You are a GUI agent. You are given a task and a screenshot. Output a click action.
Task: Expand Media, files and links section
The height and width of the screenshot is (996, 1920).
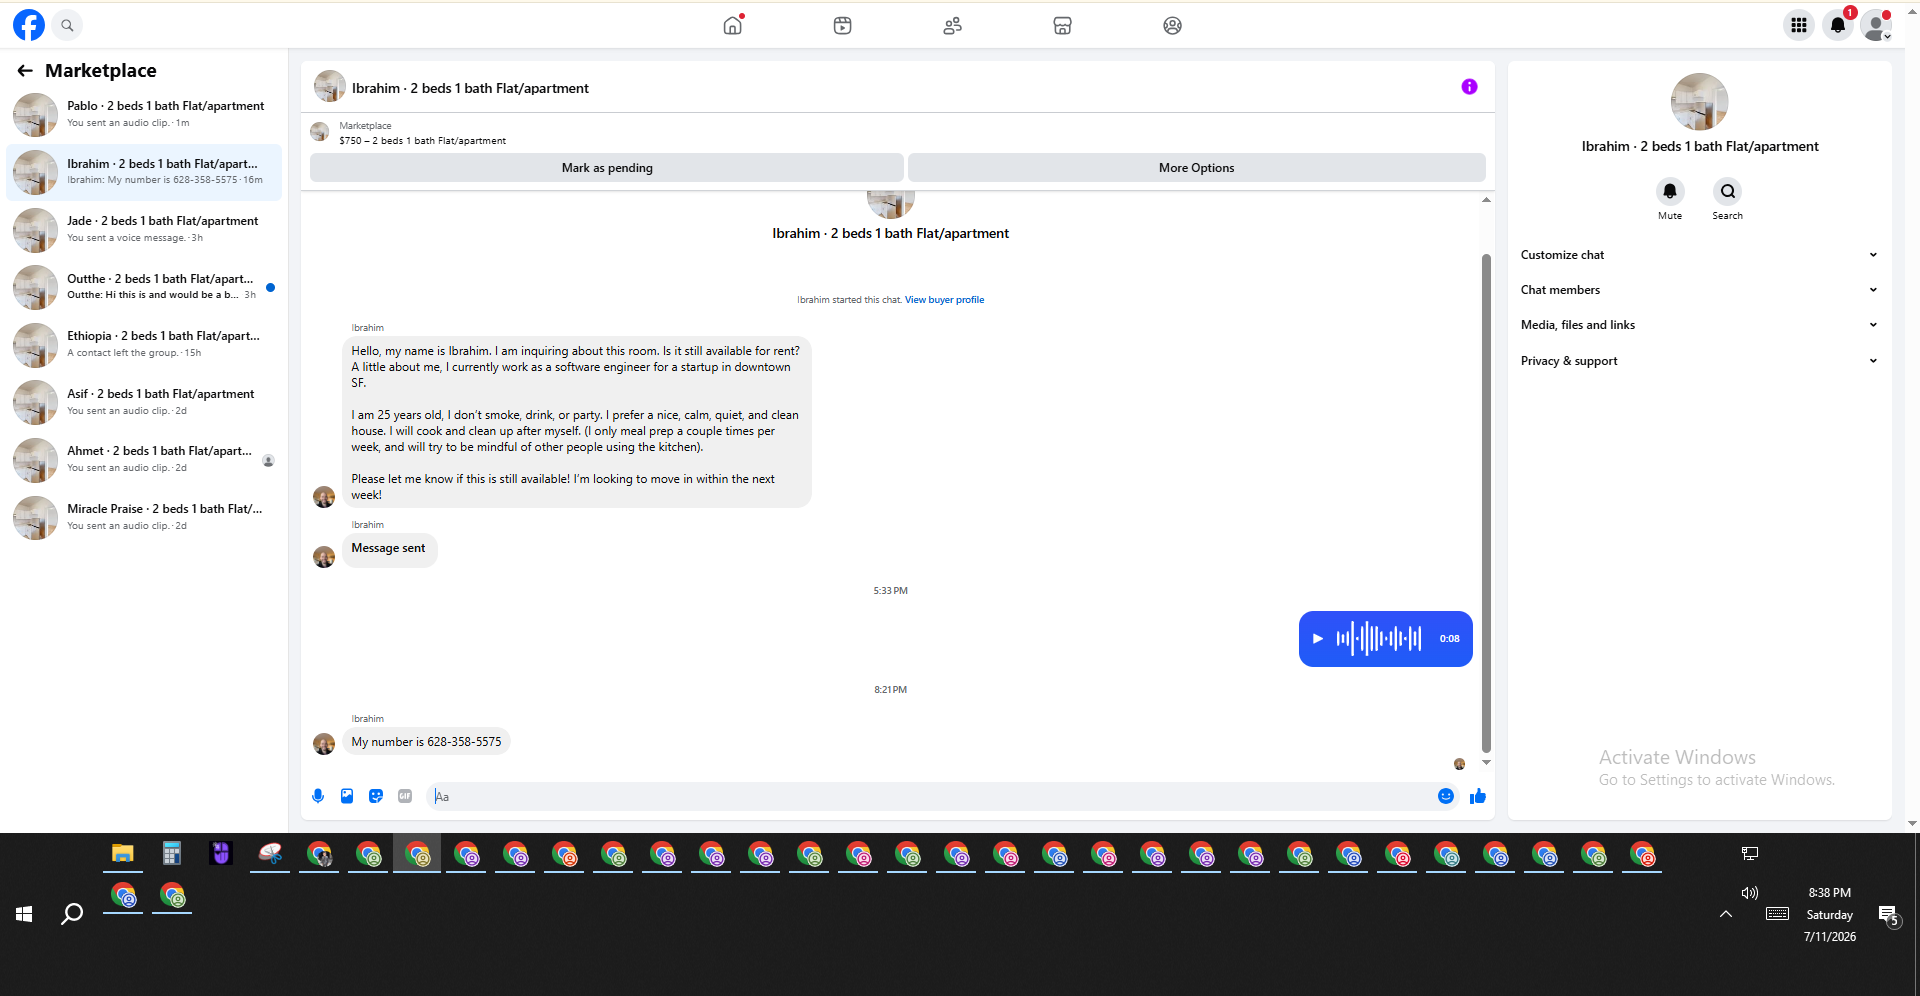[1699, 325]
